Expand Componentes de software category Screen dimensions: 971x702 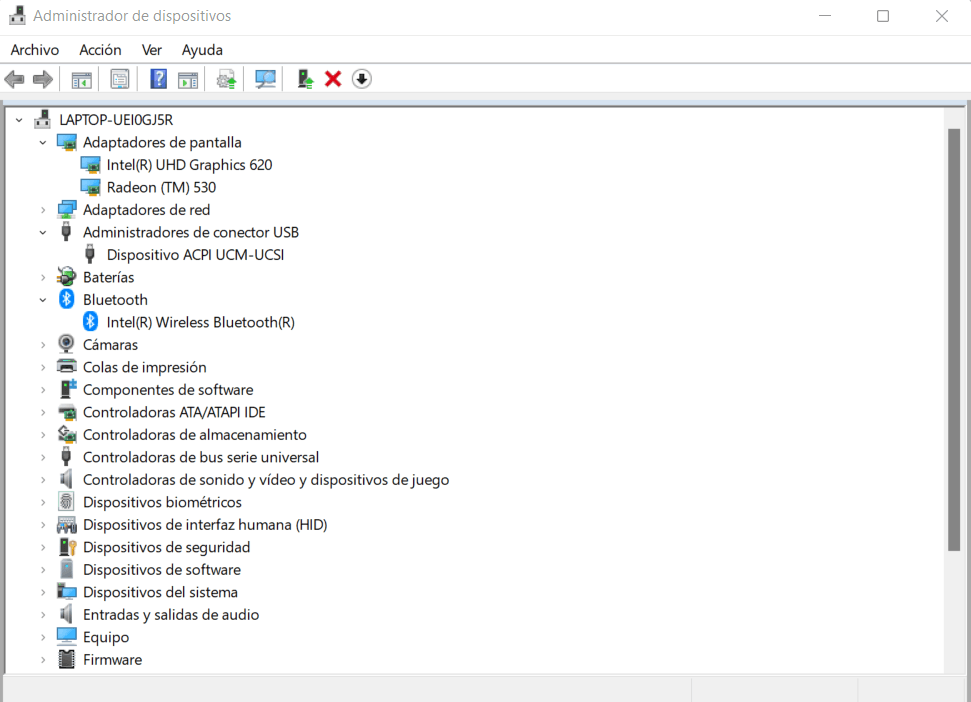point(43,390)
